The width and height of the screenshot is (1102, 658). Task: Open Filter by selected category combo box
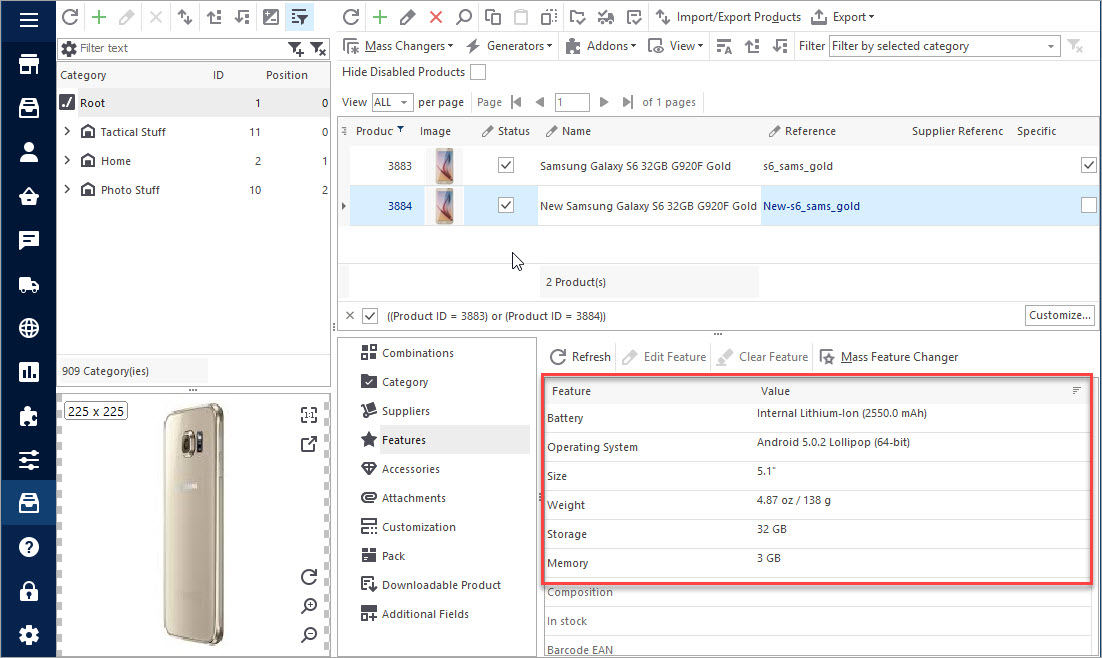pos(945,46)
